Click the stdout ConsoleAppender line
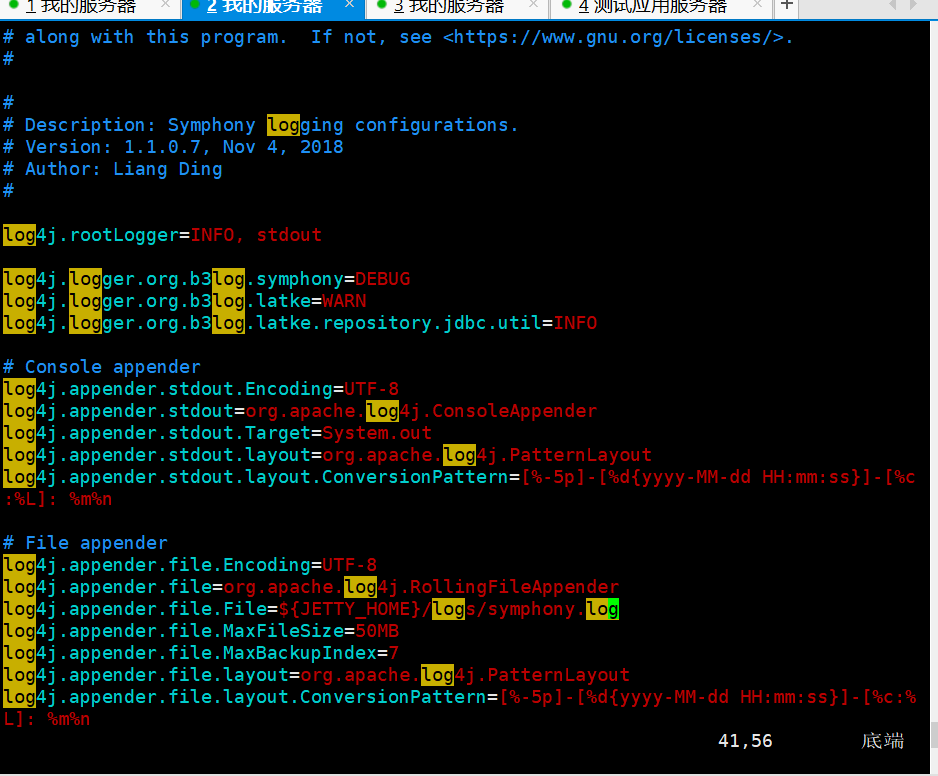 coord(300,411)
